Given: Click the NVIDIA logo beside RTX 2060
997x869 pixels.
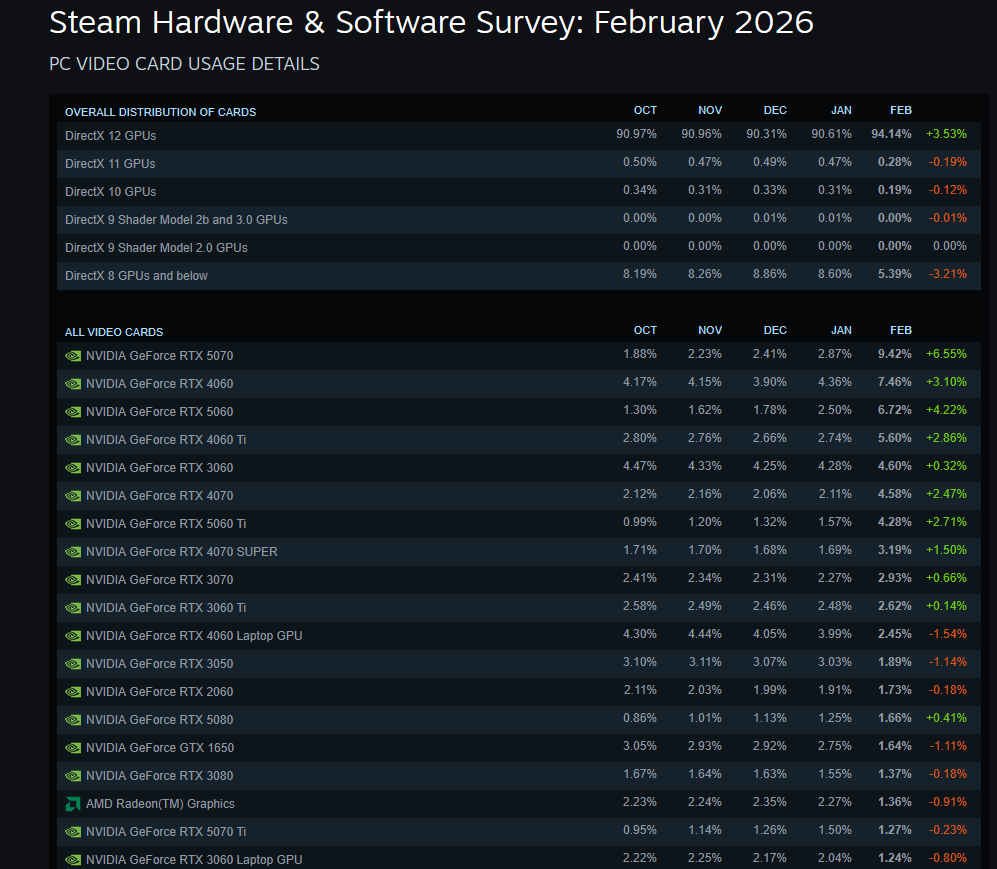Looking at the screenshot, I should (x=73, y=692).
